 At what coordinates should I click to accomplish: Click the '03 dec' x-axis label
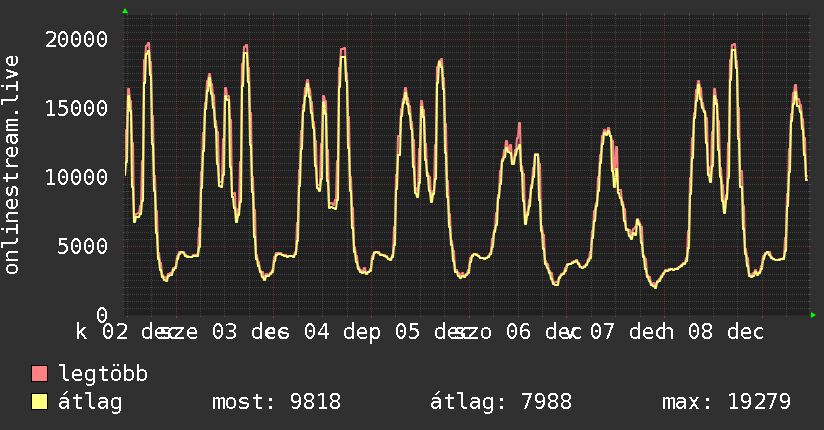point(250,332)
